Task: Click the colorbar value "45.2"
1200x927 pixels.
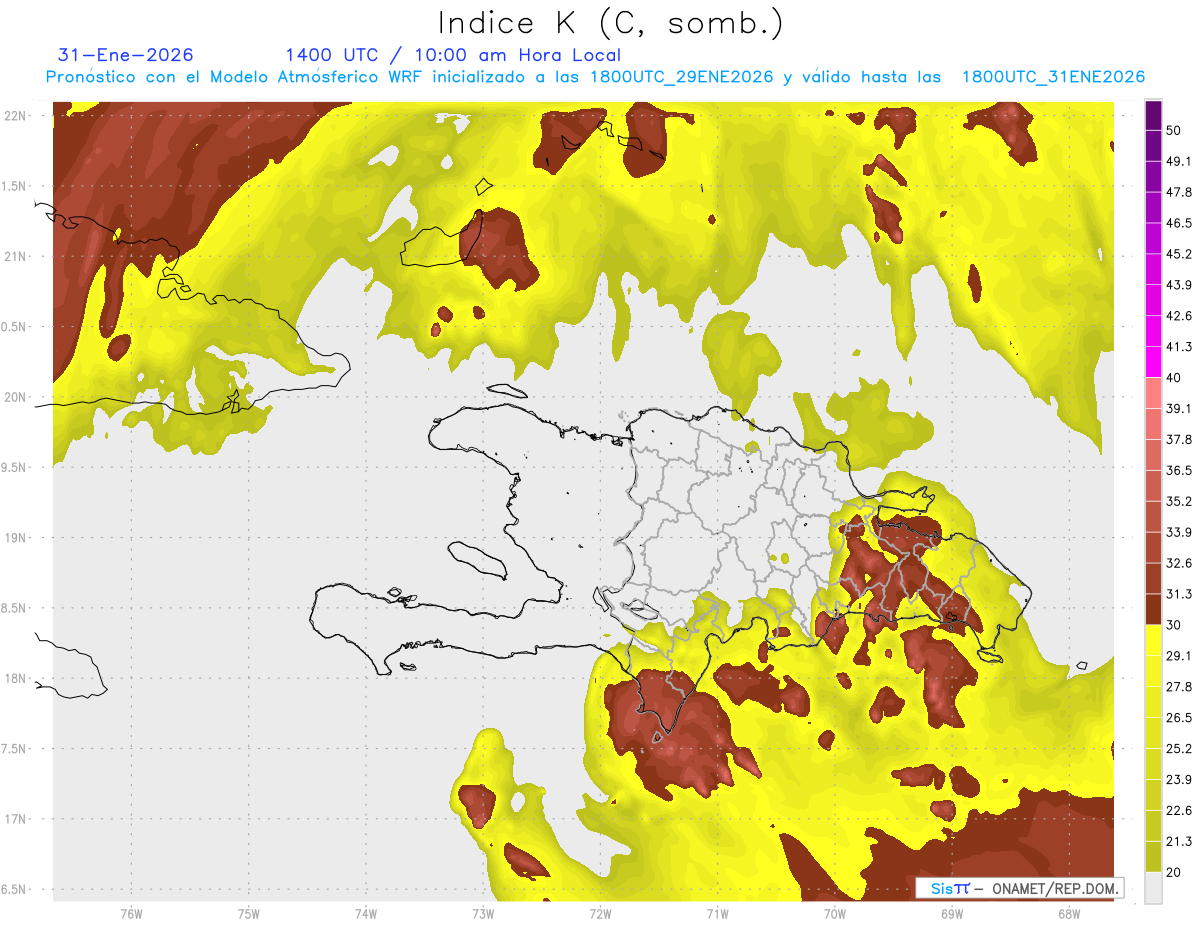Action: point(1179,254)
